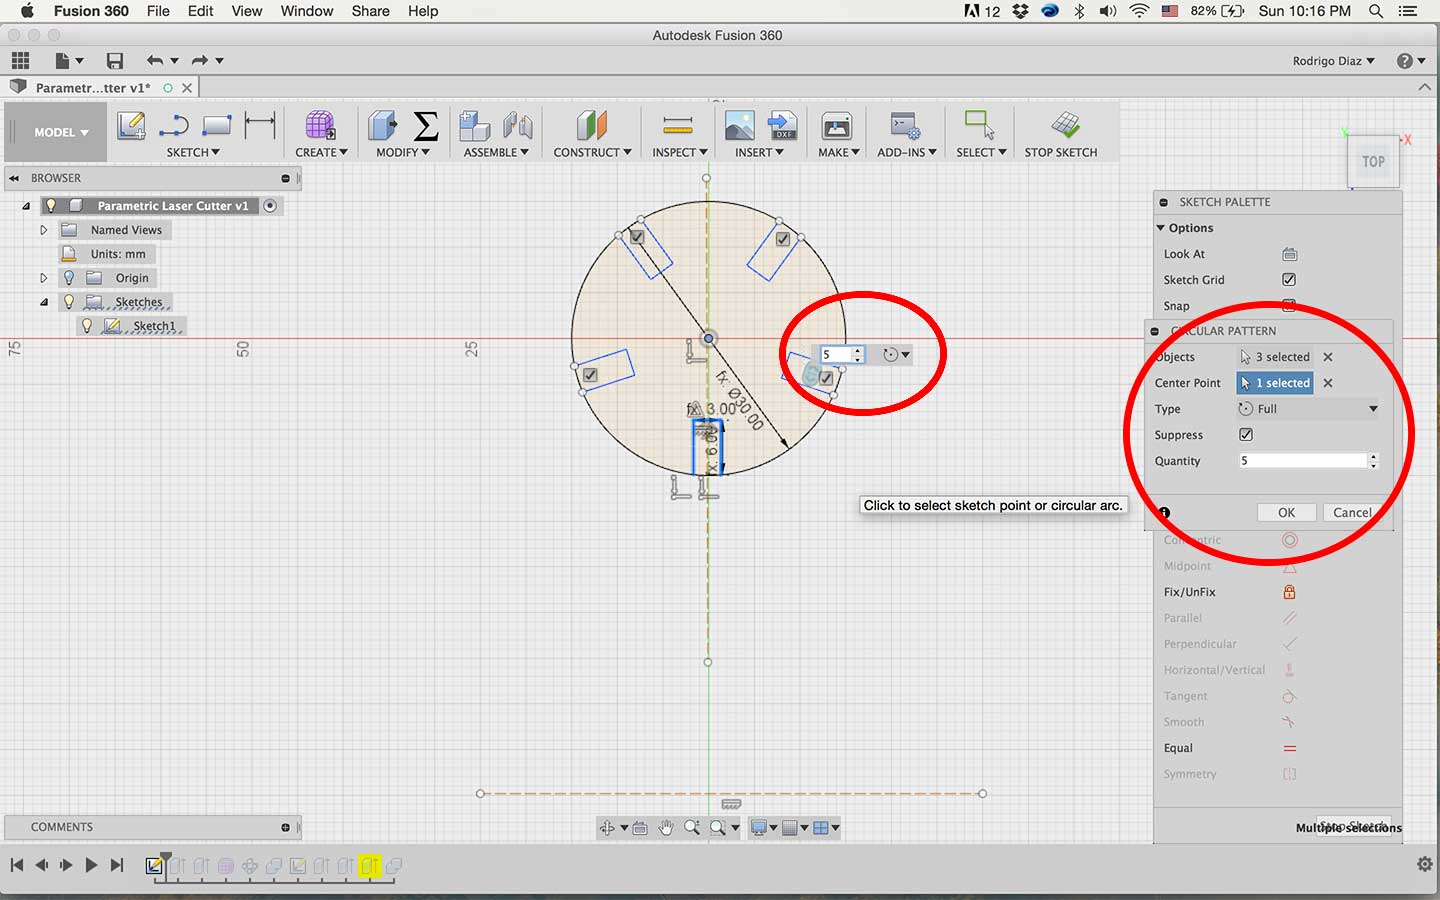Collapse the Sketches tree node
The image size is (1440, 900).
[43, 302]
